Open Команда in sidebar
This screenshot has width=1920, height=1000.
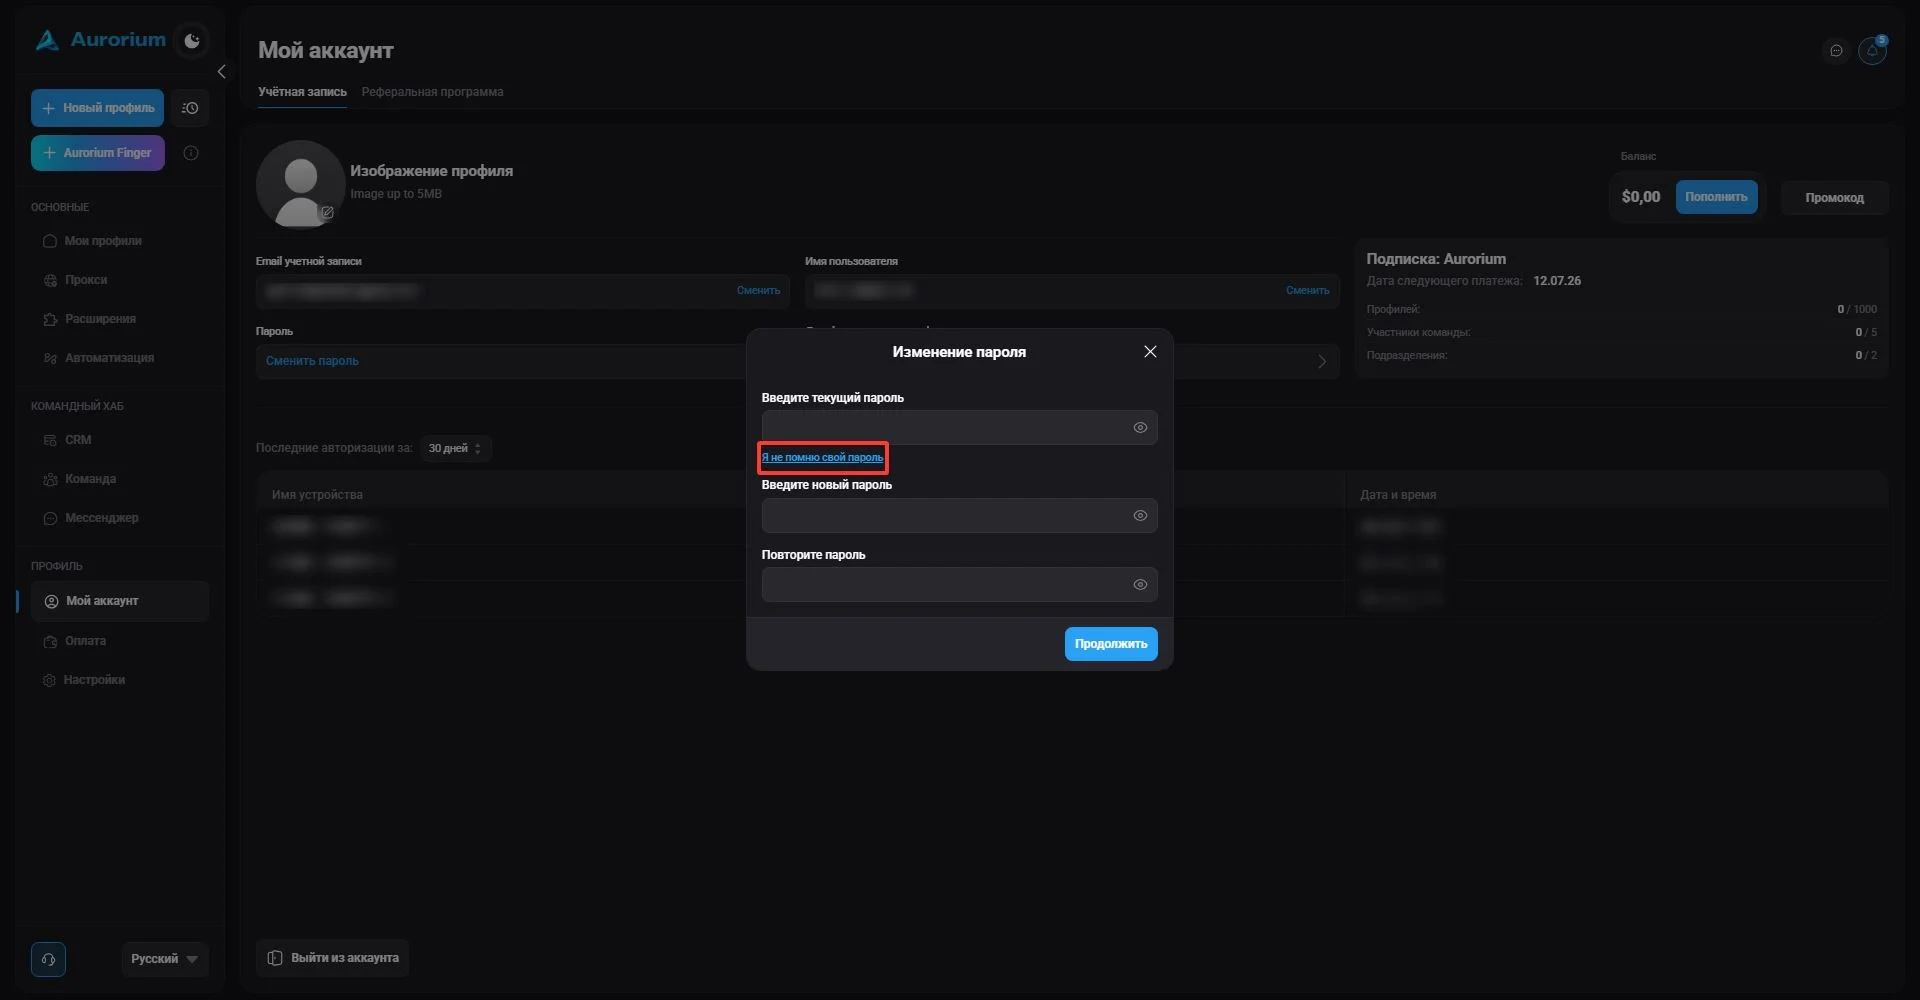(x=80, y=479)
